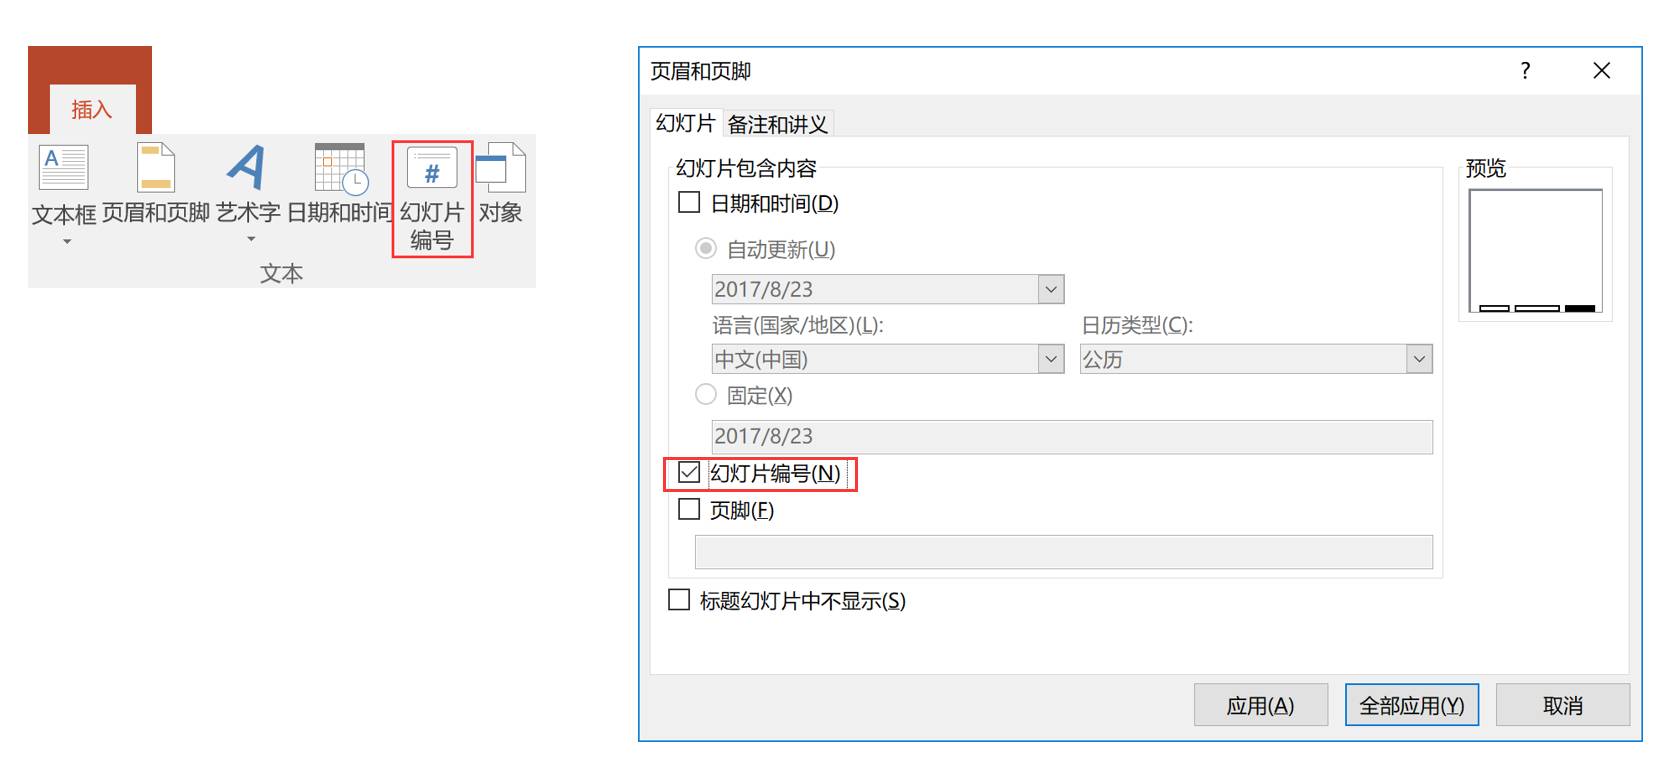
Task: Click the 预览 slide preview thumbnail
Action: pyautogui.click(x=1536, y=251)
